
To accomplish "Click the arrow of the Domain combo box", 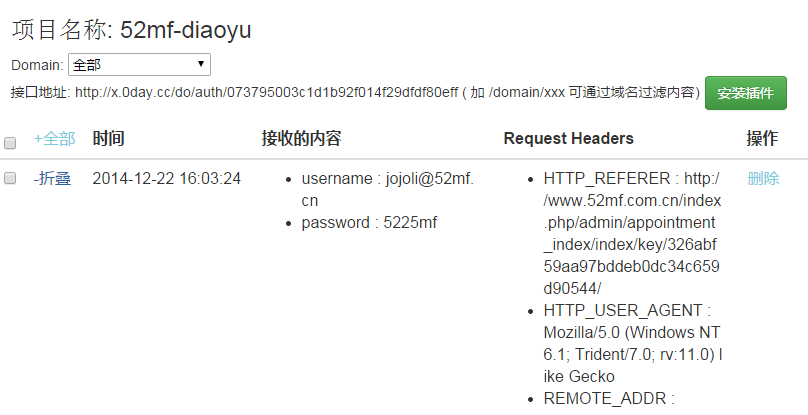I will (201, 64).
